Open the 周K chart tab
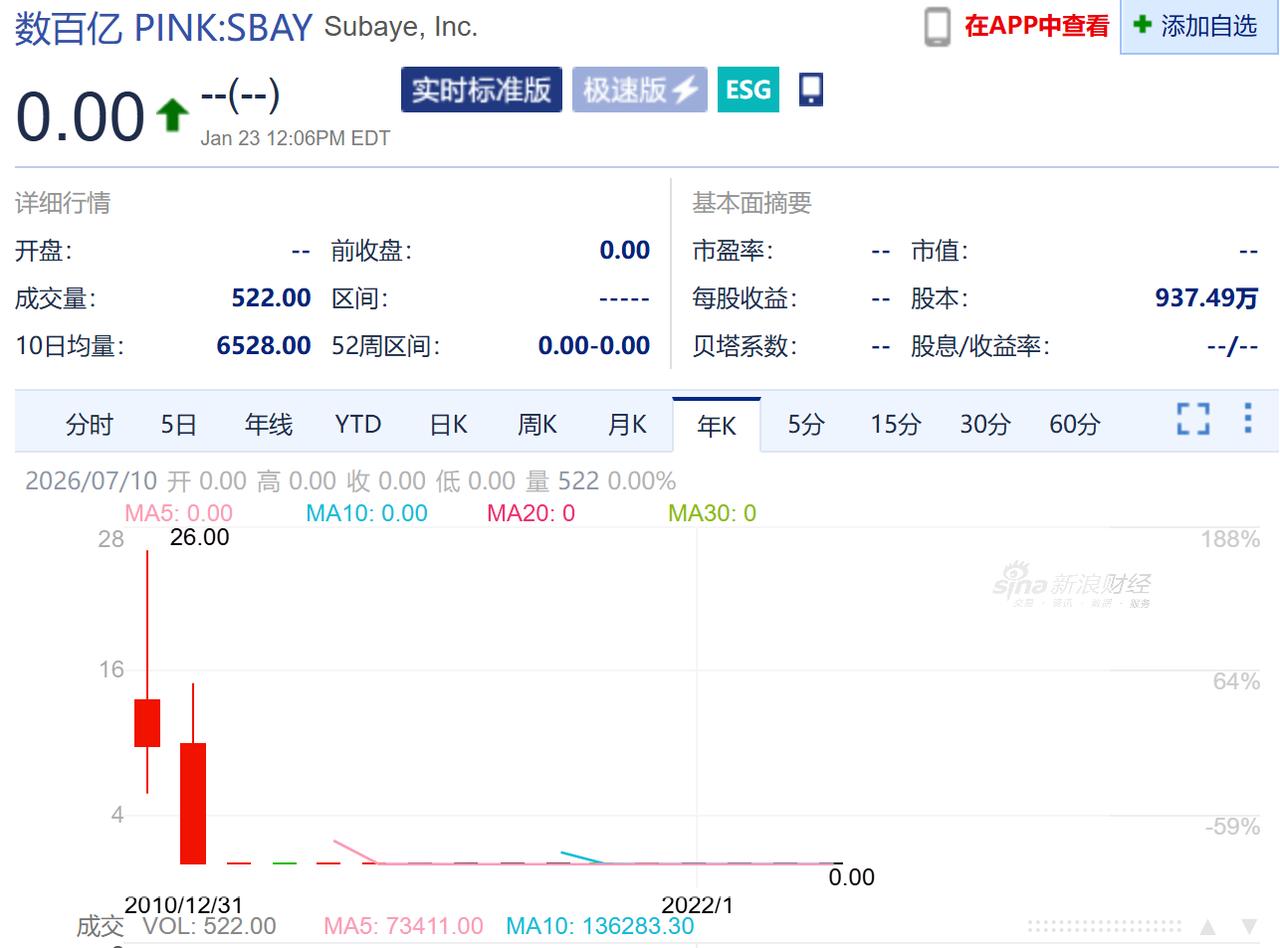Screen dimensions: 1280x948 [x=537, y=424]
